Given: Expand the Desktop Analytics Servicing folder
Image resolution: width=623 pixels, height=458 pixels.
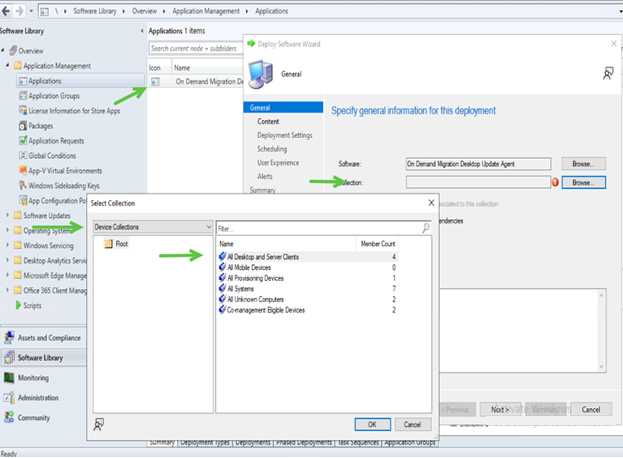Looking at the screenshot, I should point(8,260).
